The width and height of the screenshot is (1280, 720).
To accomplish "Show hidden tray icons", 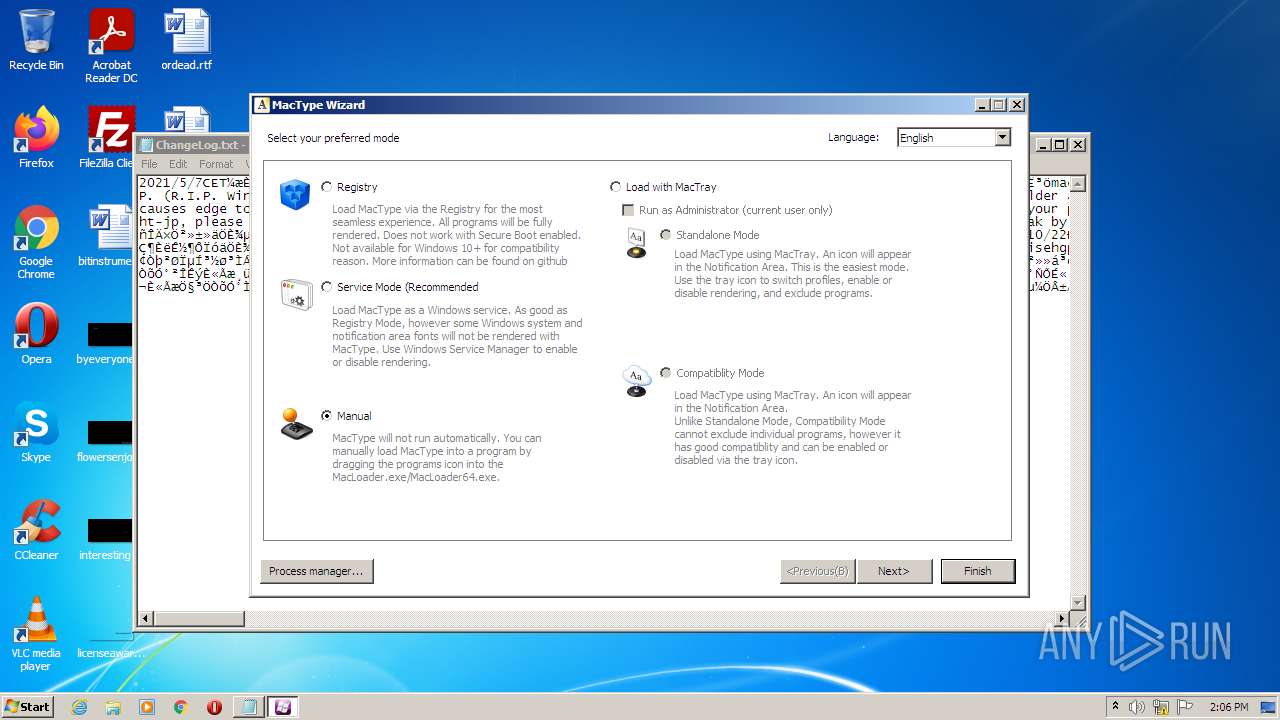I will [x=1115, y=707].
